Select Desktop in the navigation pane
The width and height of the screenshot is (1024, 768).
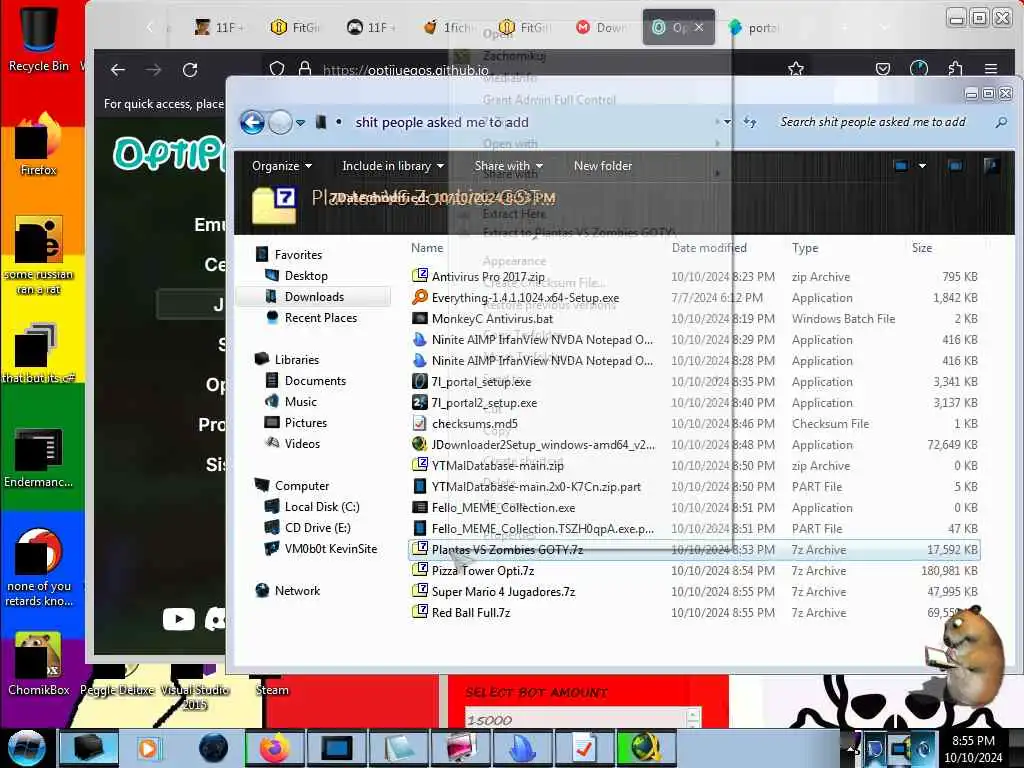306,276
